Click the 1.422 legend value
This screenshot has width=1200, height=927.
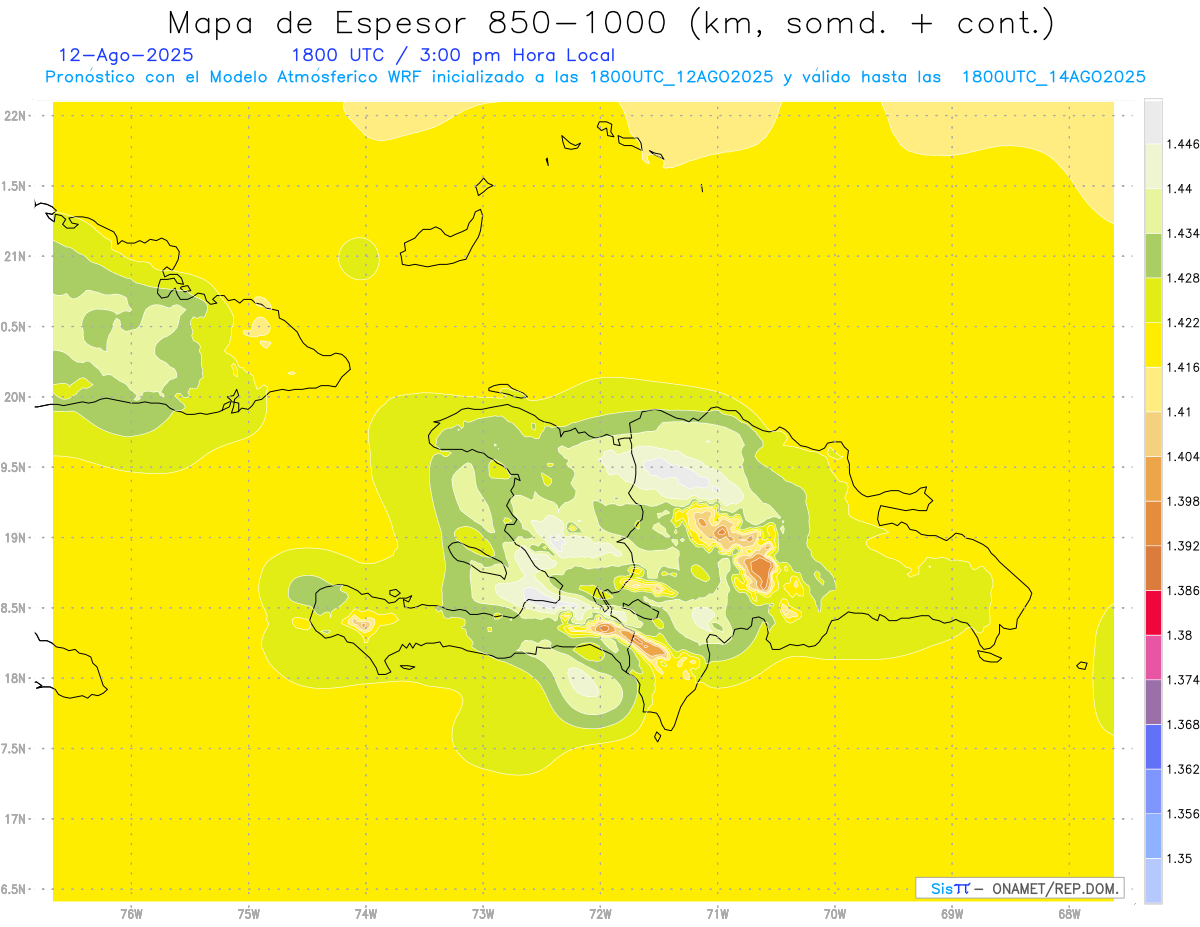(1185, 323)
